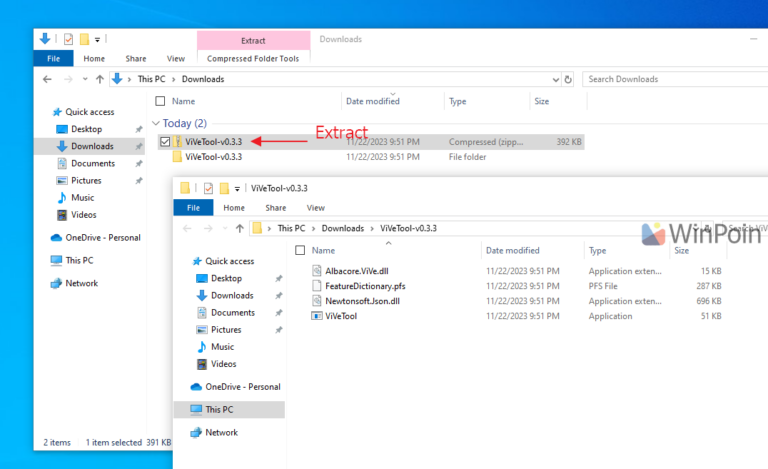Click Properties icon in ViVeTool window title bar
The height and width of the screenshot is (469, 768).
pyautogui.click(x=209, y=188)
